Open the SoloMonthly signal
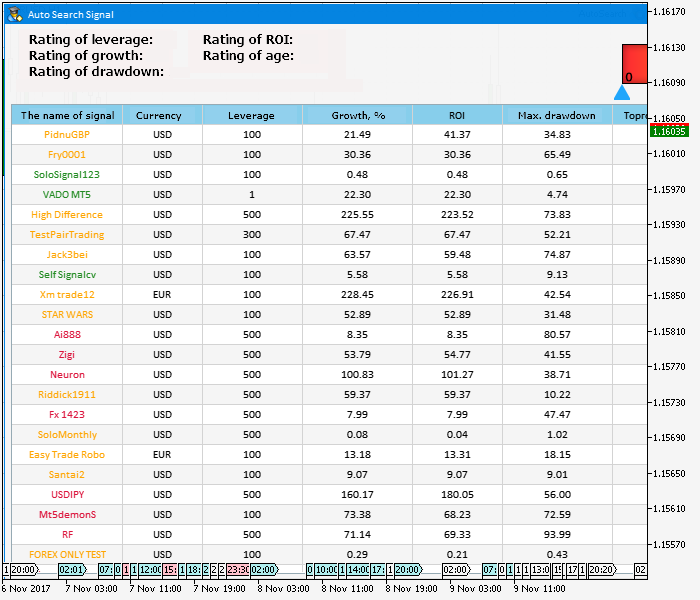 [67, 434]
